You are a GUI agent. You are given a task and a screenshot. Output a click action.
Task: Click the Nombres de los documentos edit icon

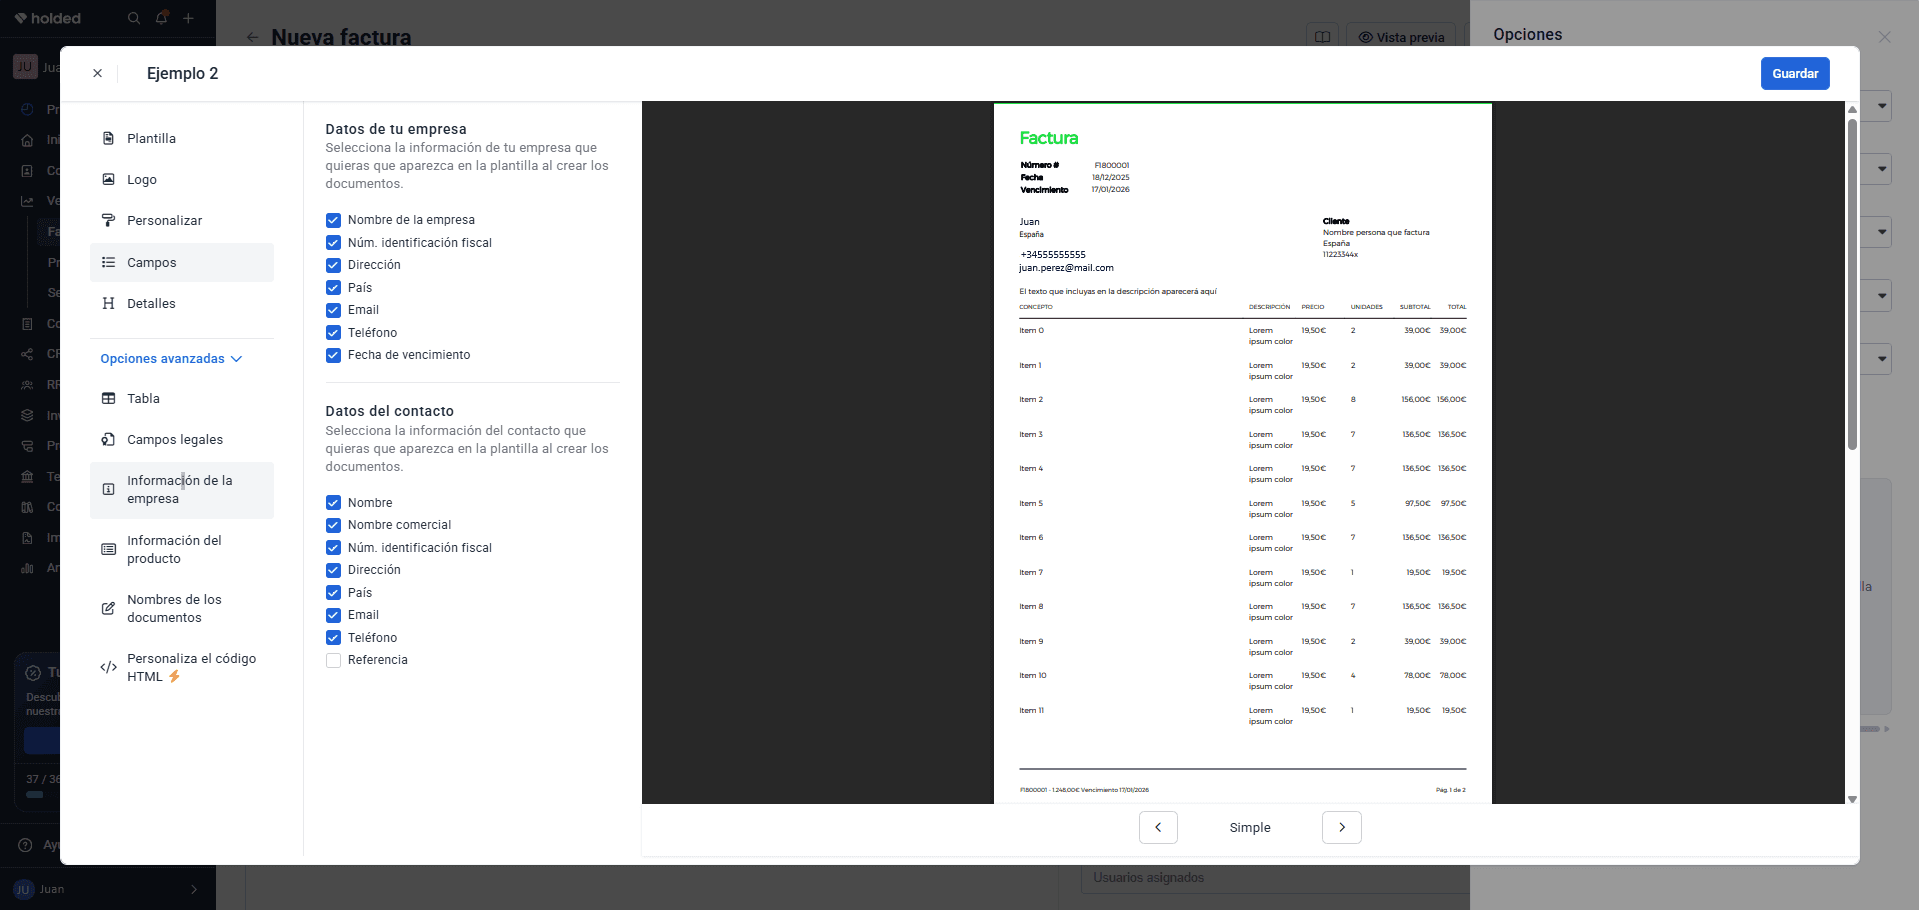click(108, 608)
